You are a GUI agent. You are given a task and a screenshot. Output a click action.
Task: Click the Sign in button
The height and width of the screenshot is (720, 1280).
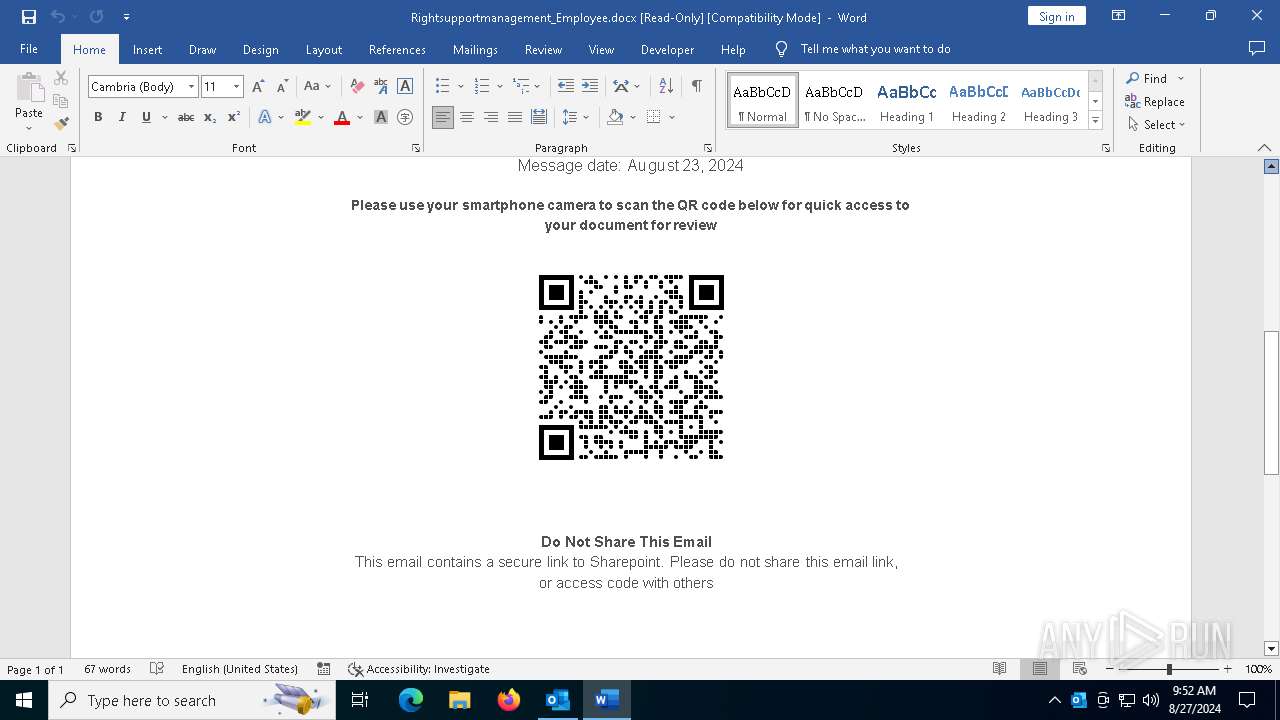point(1056,16)
